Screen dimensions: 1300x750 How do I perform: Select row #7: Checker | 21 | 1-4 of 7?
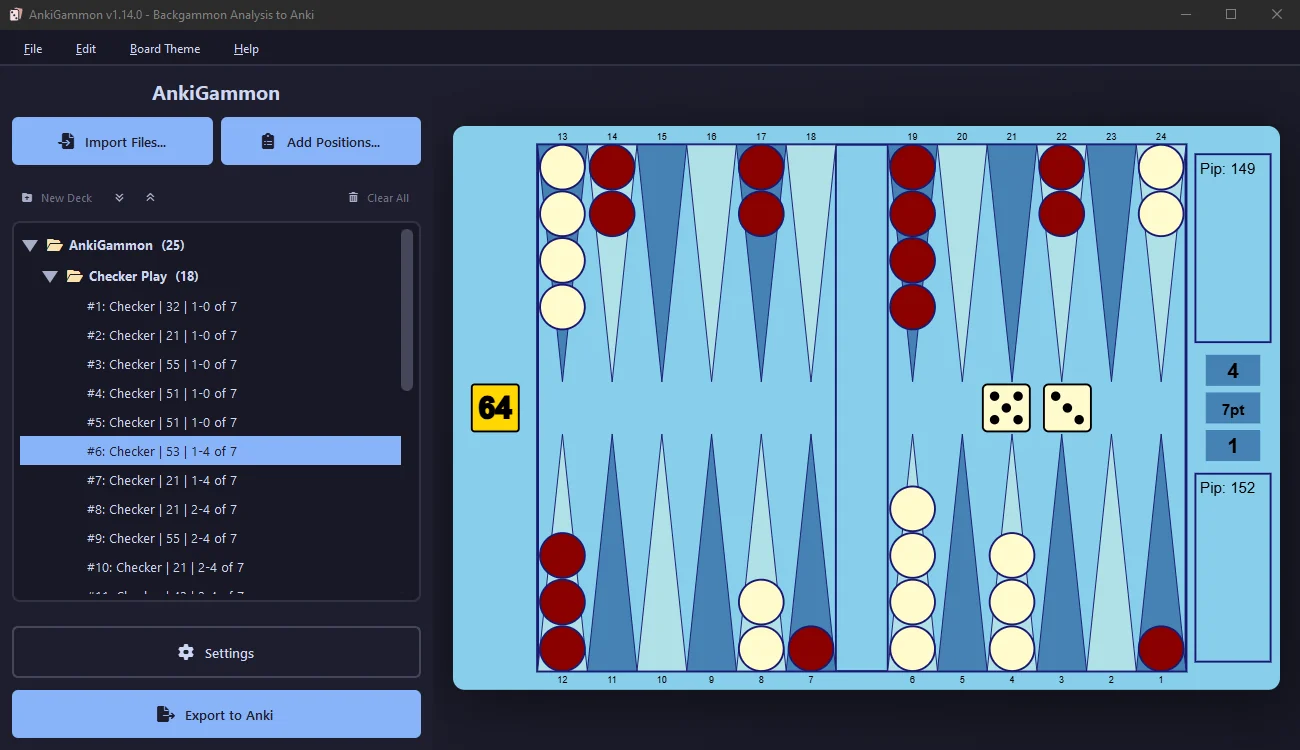tap(210, 480)
